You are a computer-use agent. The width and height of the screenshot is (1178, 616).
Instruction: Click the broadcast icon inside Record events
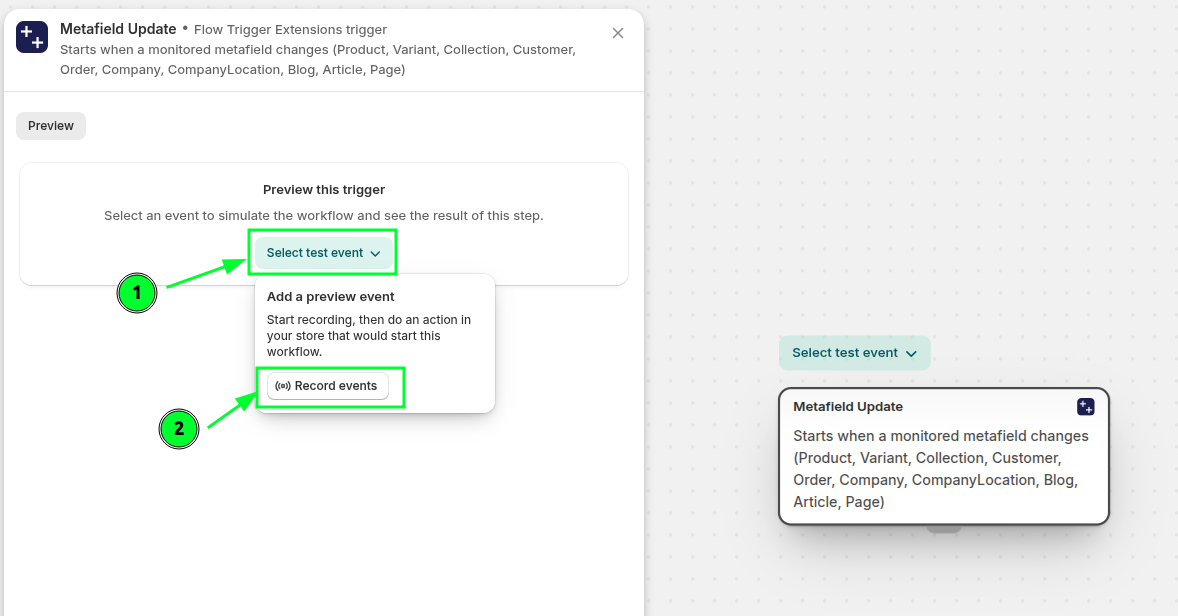tap(283, 386)
